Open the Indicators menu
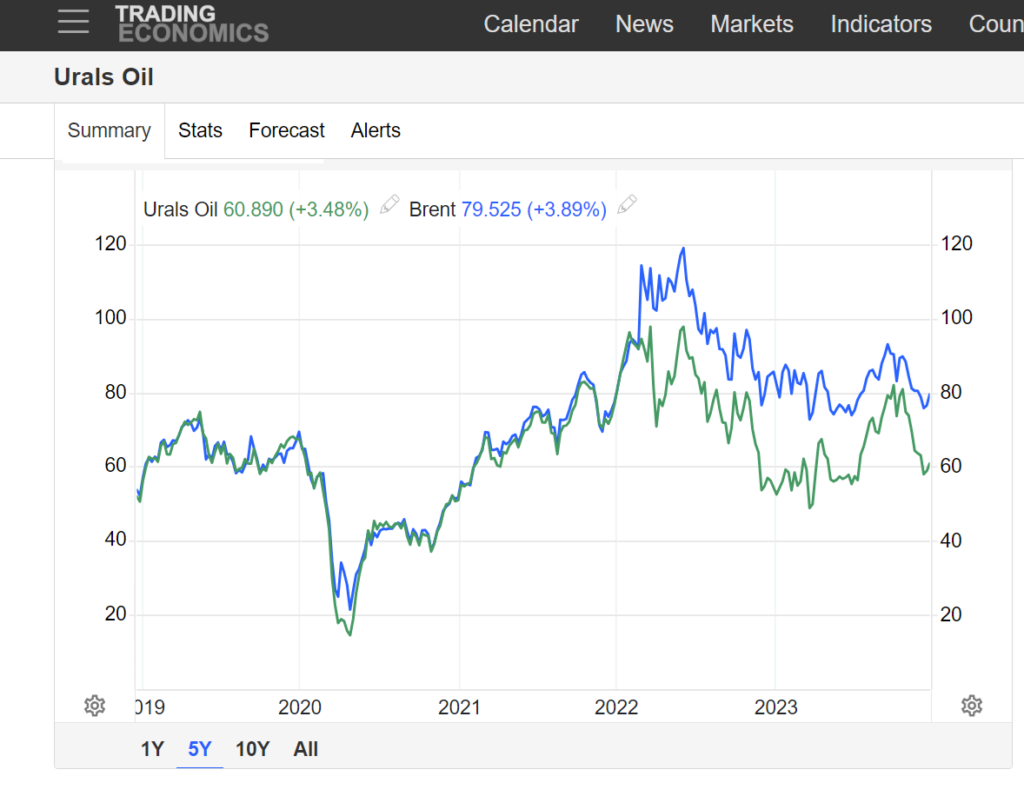1024x796 pixels. [880, 24]
